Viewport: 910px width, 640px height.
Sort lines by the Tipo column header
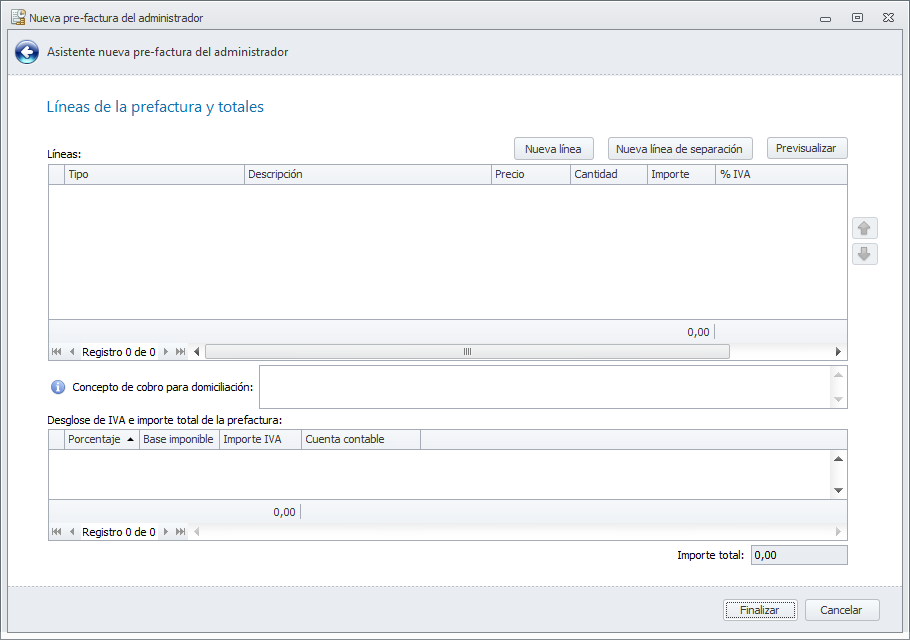tap(155, 174)
